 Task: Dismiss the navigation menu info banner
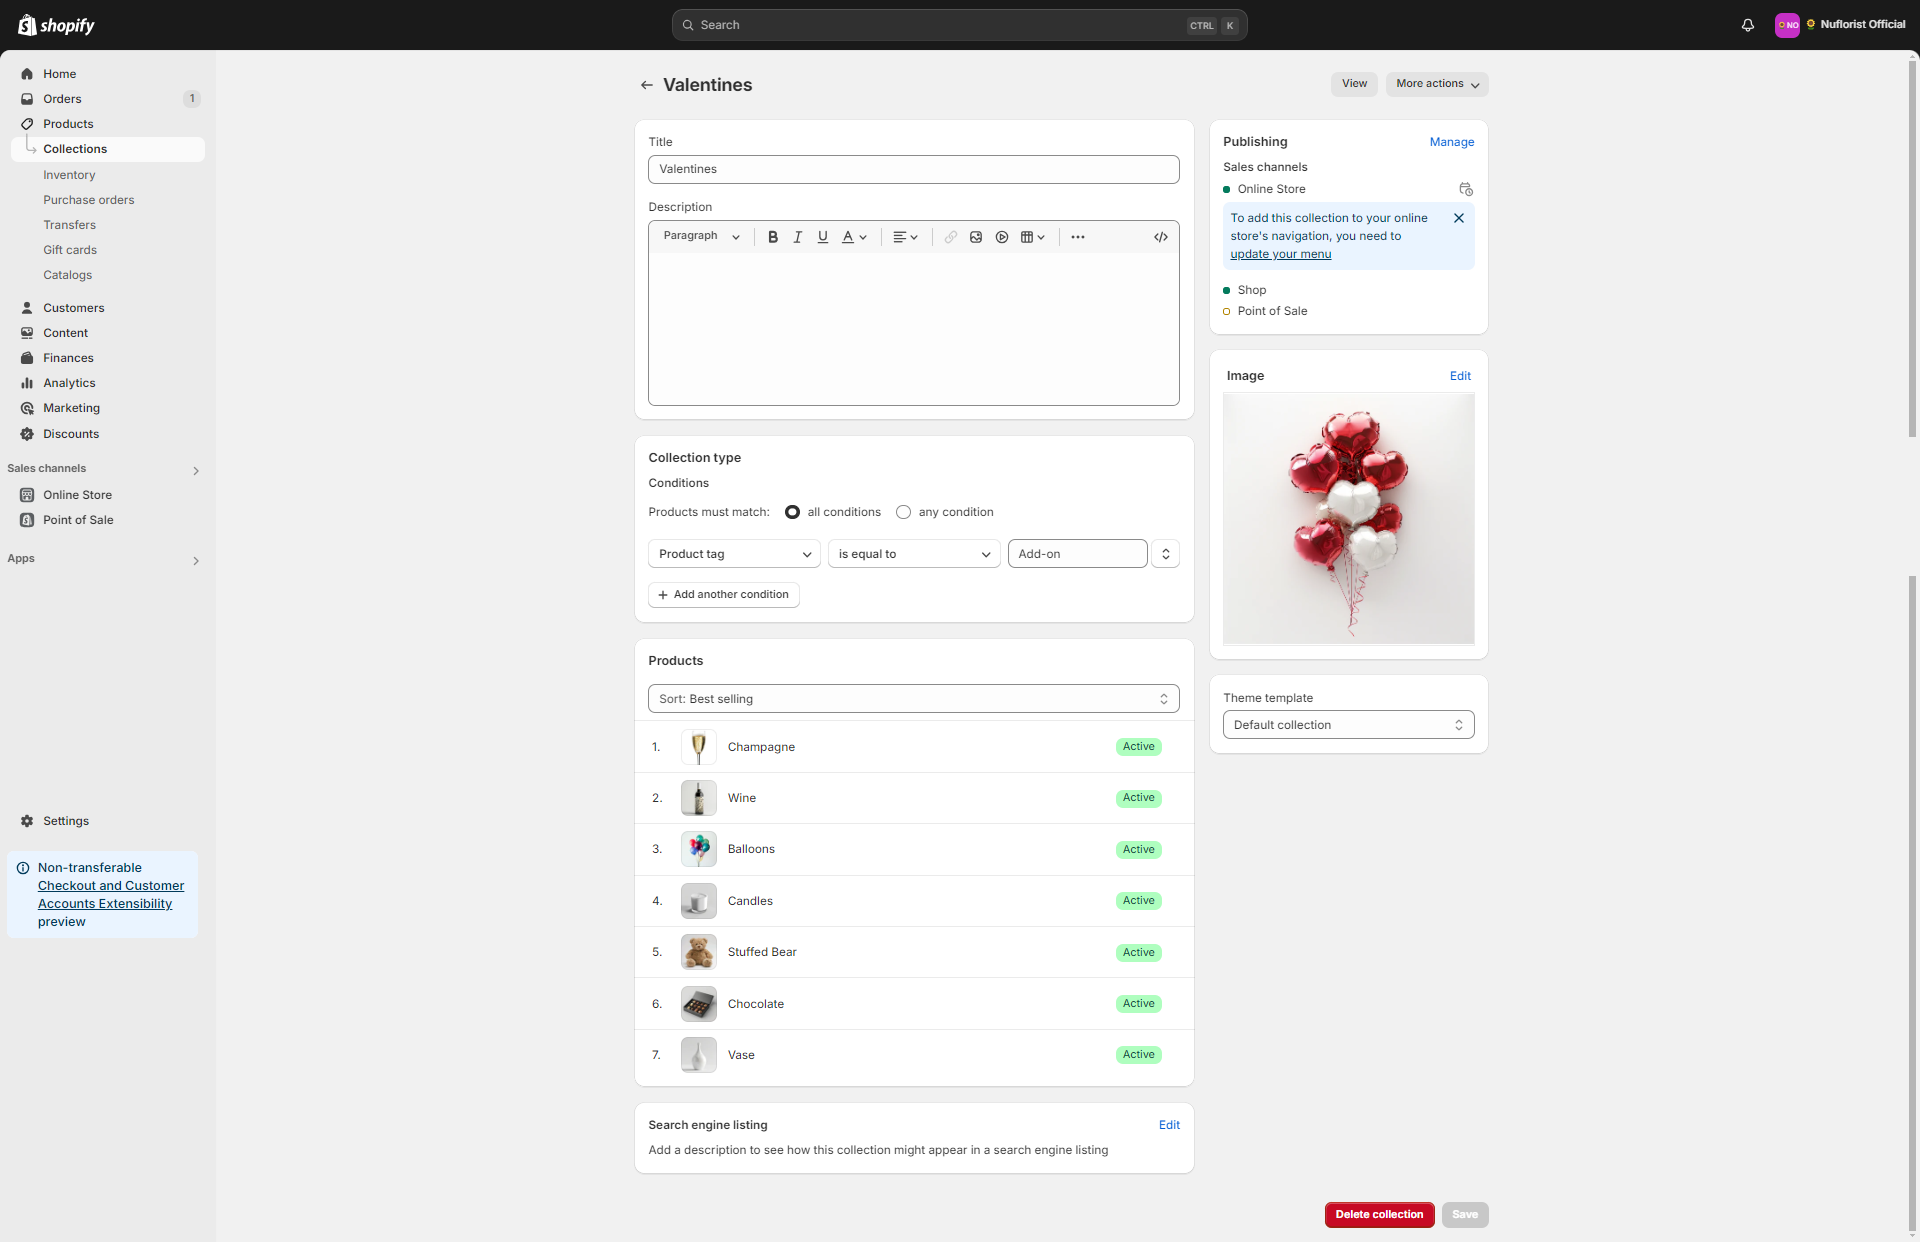[x=1458, y=218]
